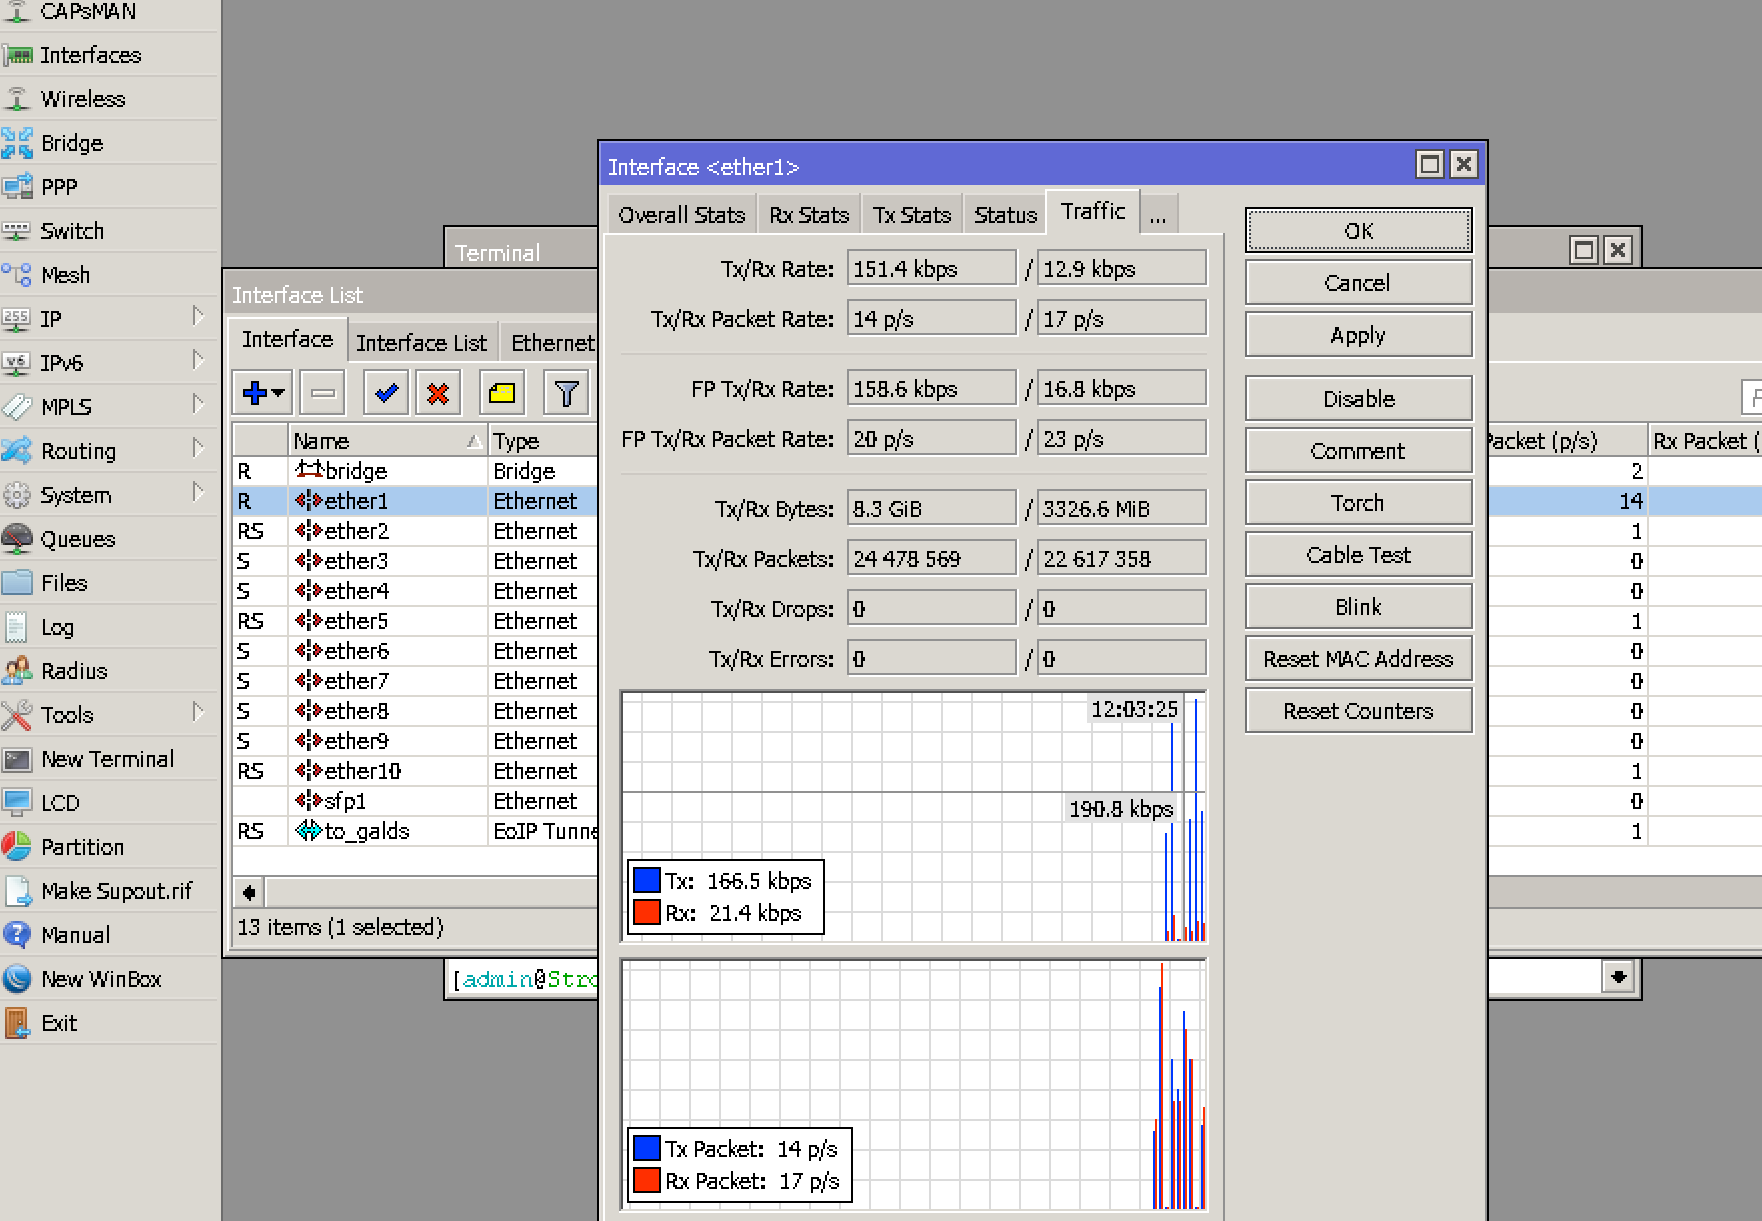Click the Blink button
Image resolution: width=1762 pixels, height=1221 pixels.
(1358, 607)
